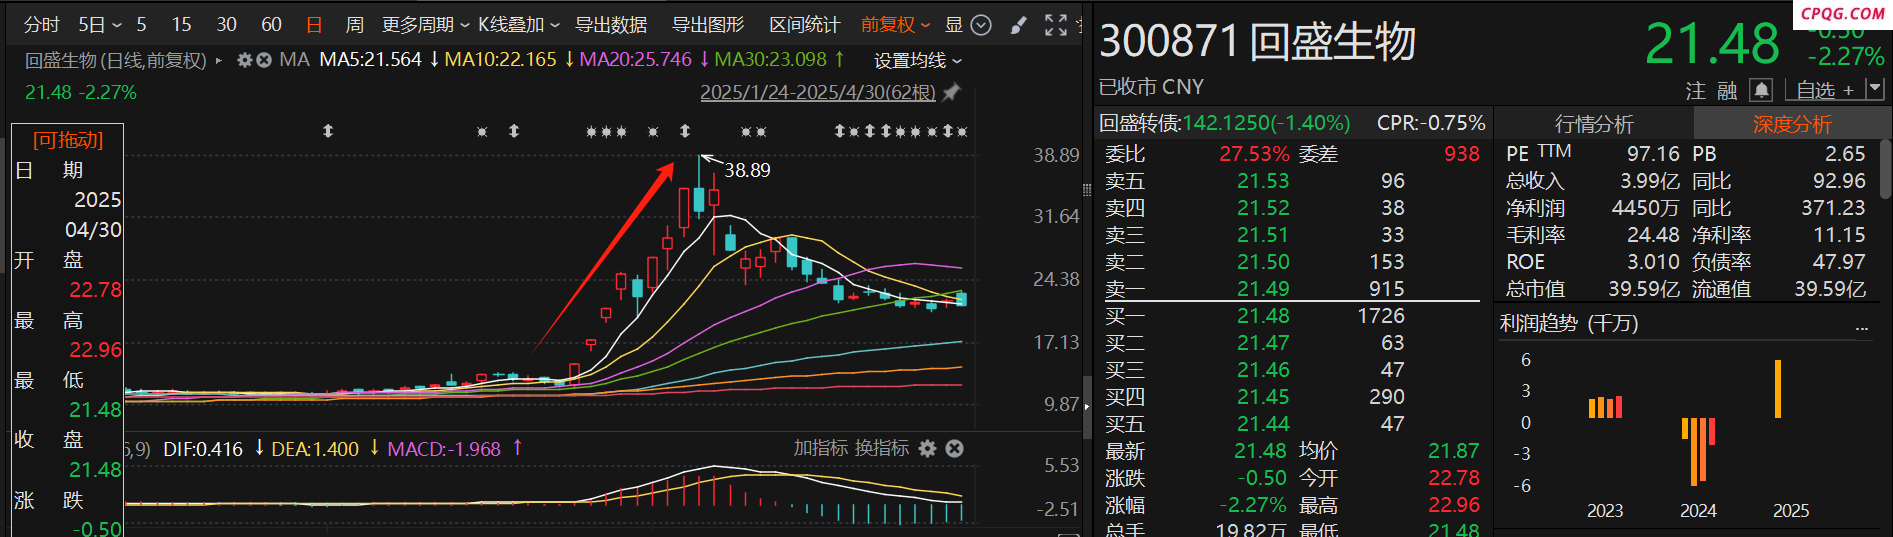The width and height of the screenshot is (1893, 537).
Task: Open 区间统计 range statistics
Action: pyautogui.click(x=805, y=25)
